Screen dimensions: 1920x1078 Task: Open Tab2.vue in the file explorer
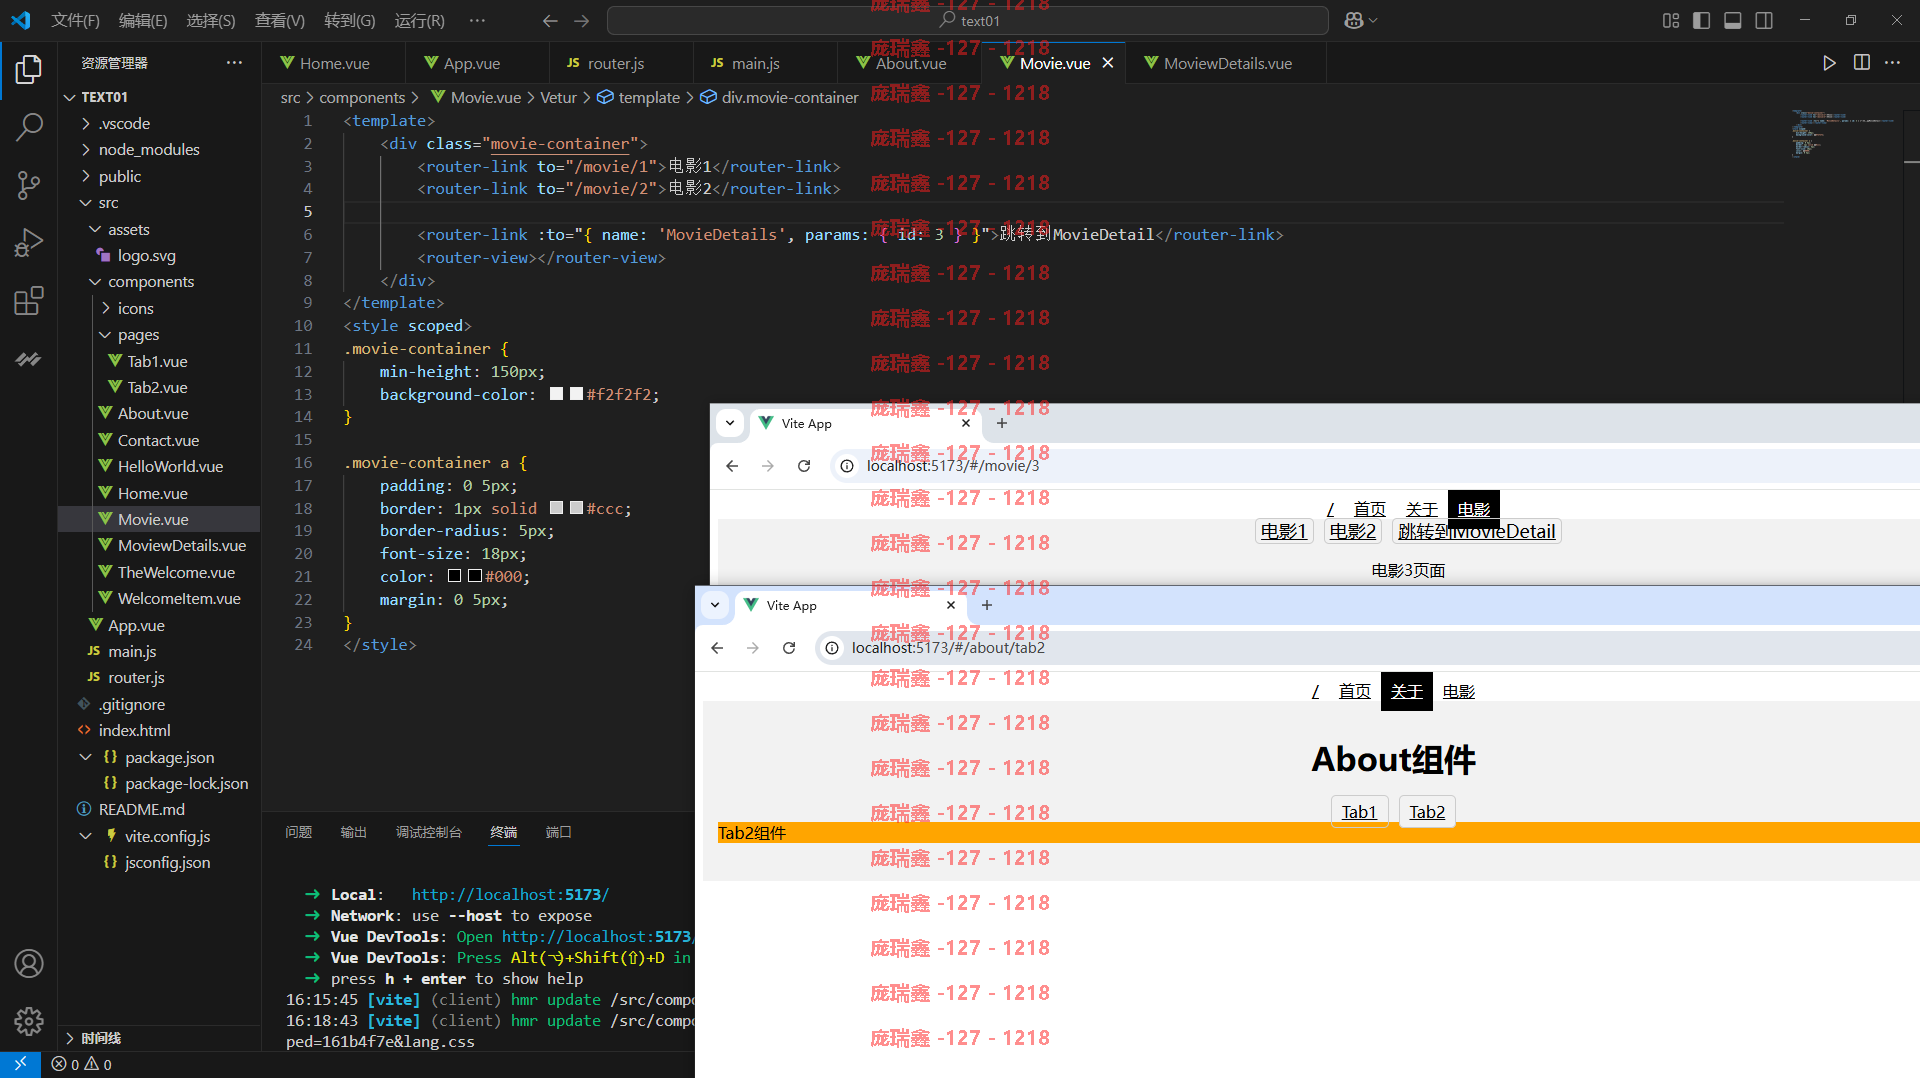click(x=157, y=388)
